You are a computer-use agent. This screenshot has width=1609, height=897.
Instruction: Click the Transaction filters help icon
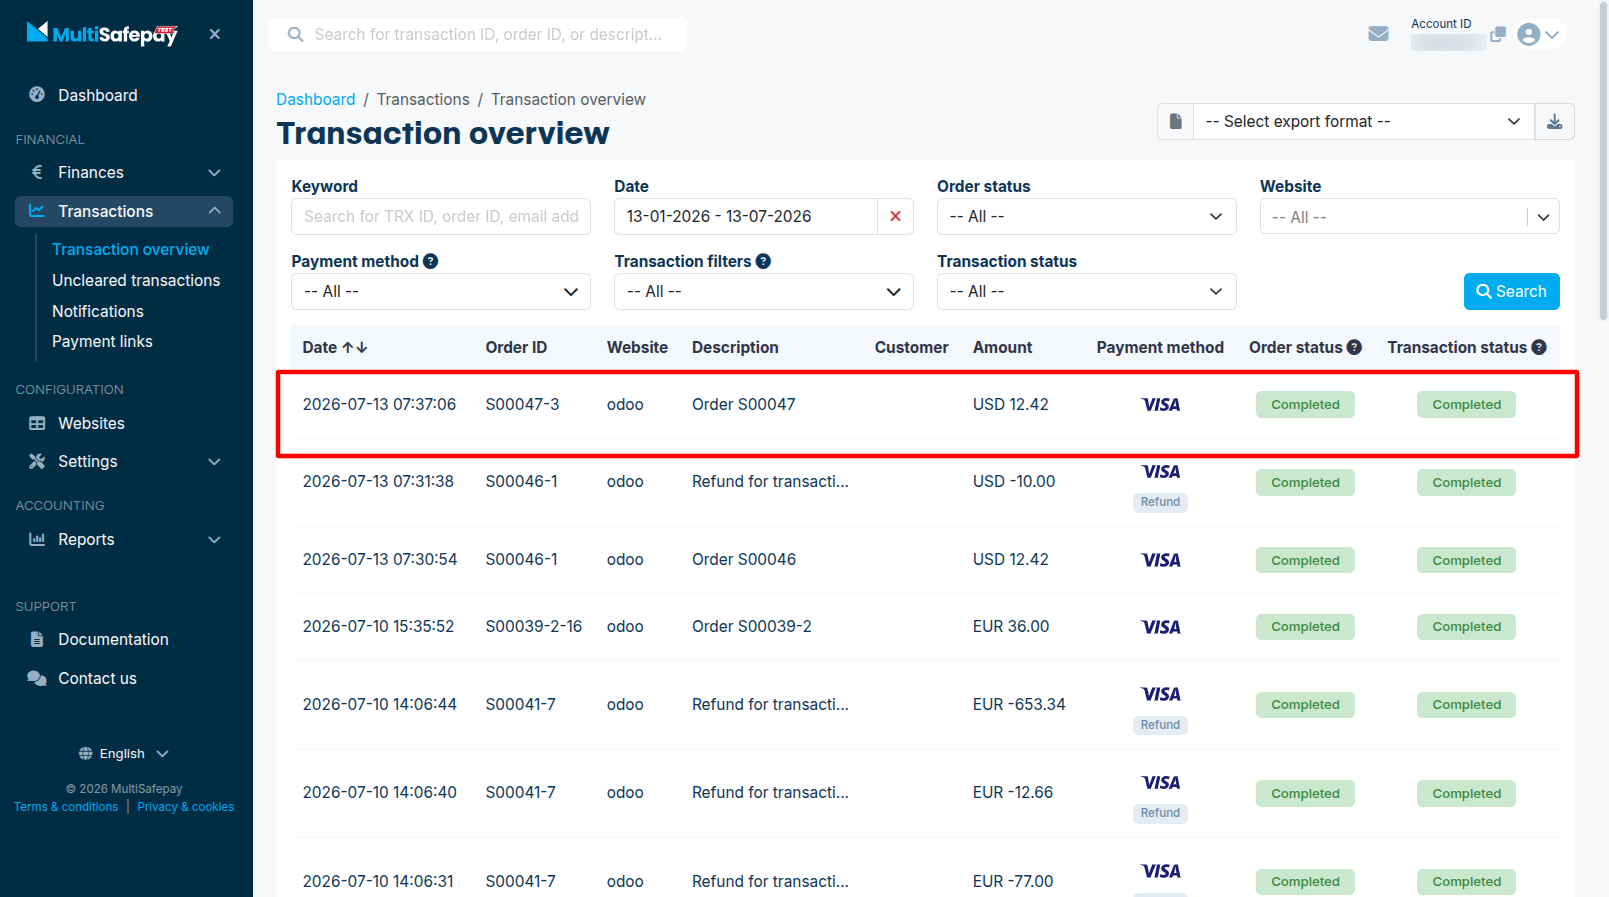pos(763,261)
